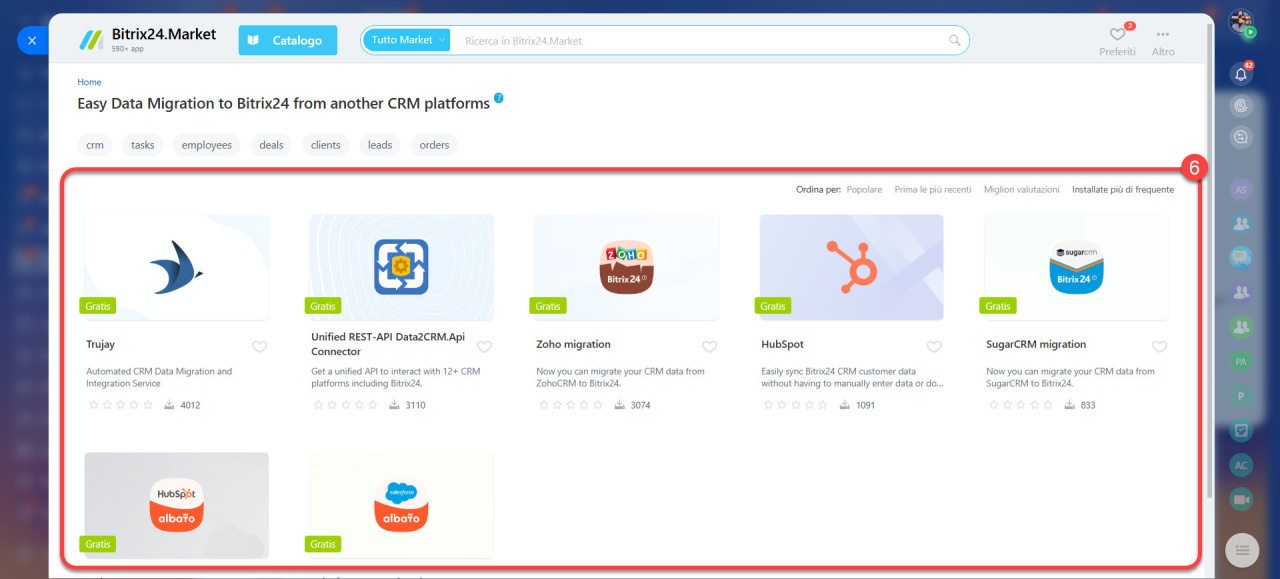
Task: Click the Zoho migration title
Action: pyautogui.click(x=573, y=344)
